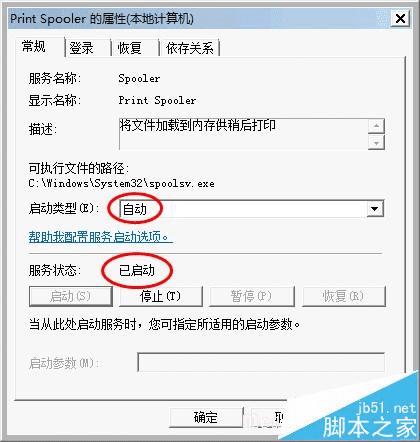This screenshot has width=420, height=442.
Task: Open the 帮助我配置服务启动选项 link
Action: coord(100,237)
